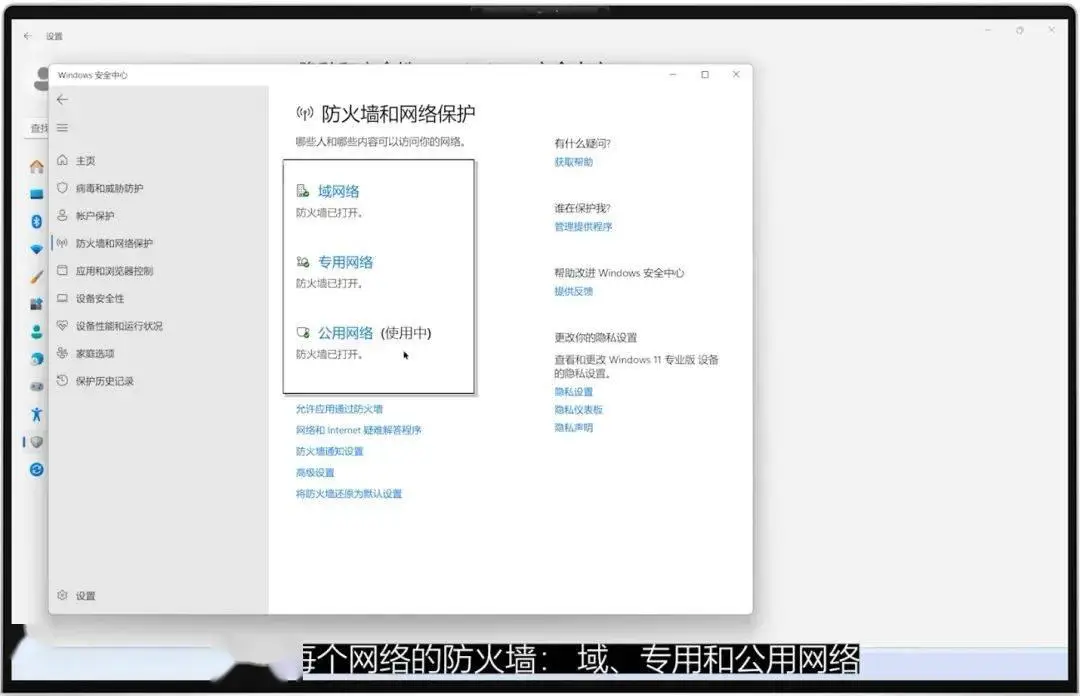Viewport: 1080px width, 696px height.
Task: Click time and language globe icon
Action: pyautogui.click(x=37, y=359)
